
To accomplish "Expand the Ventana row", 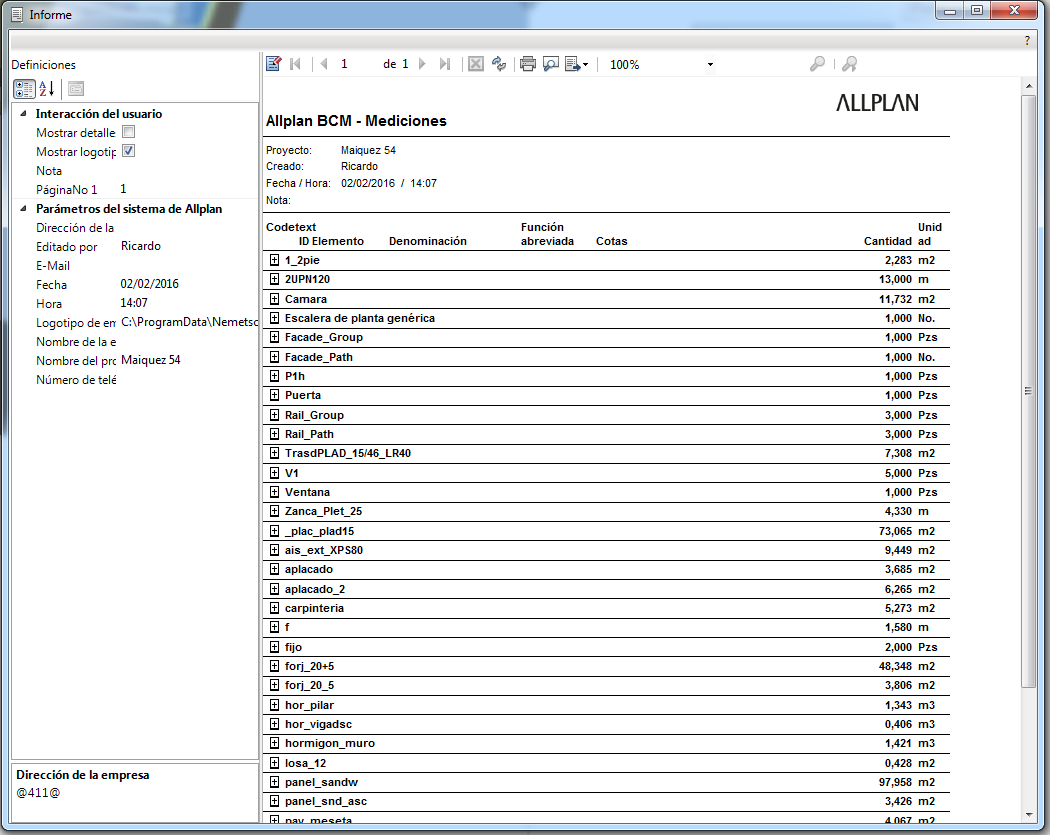I will click(274, 491).
